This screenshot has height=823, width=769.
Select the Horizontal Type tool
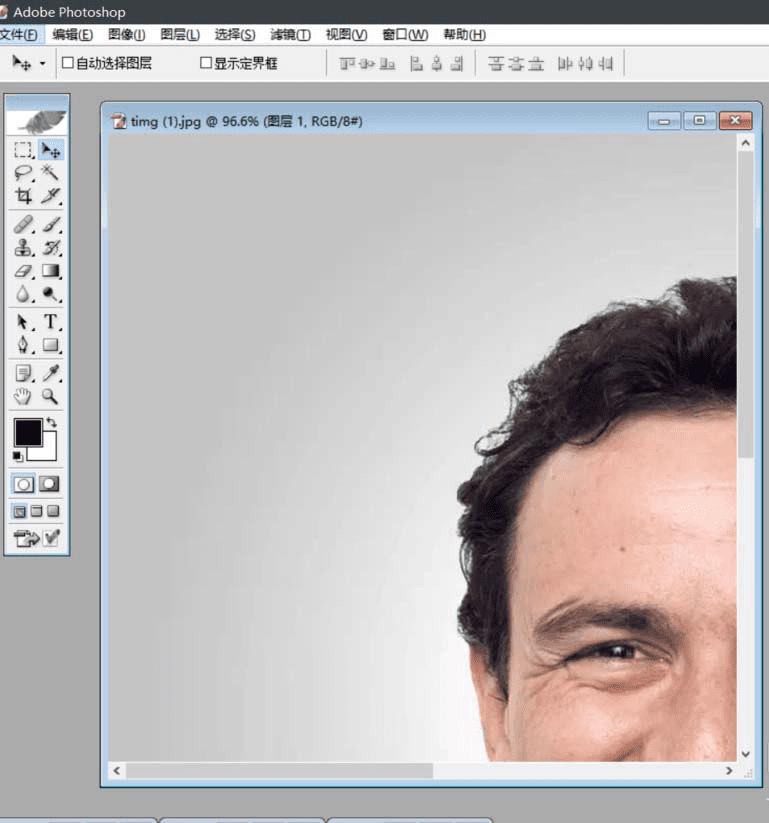51,322
